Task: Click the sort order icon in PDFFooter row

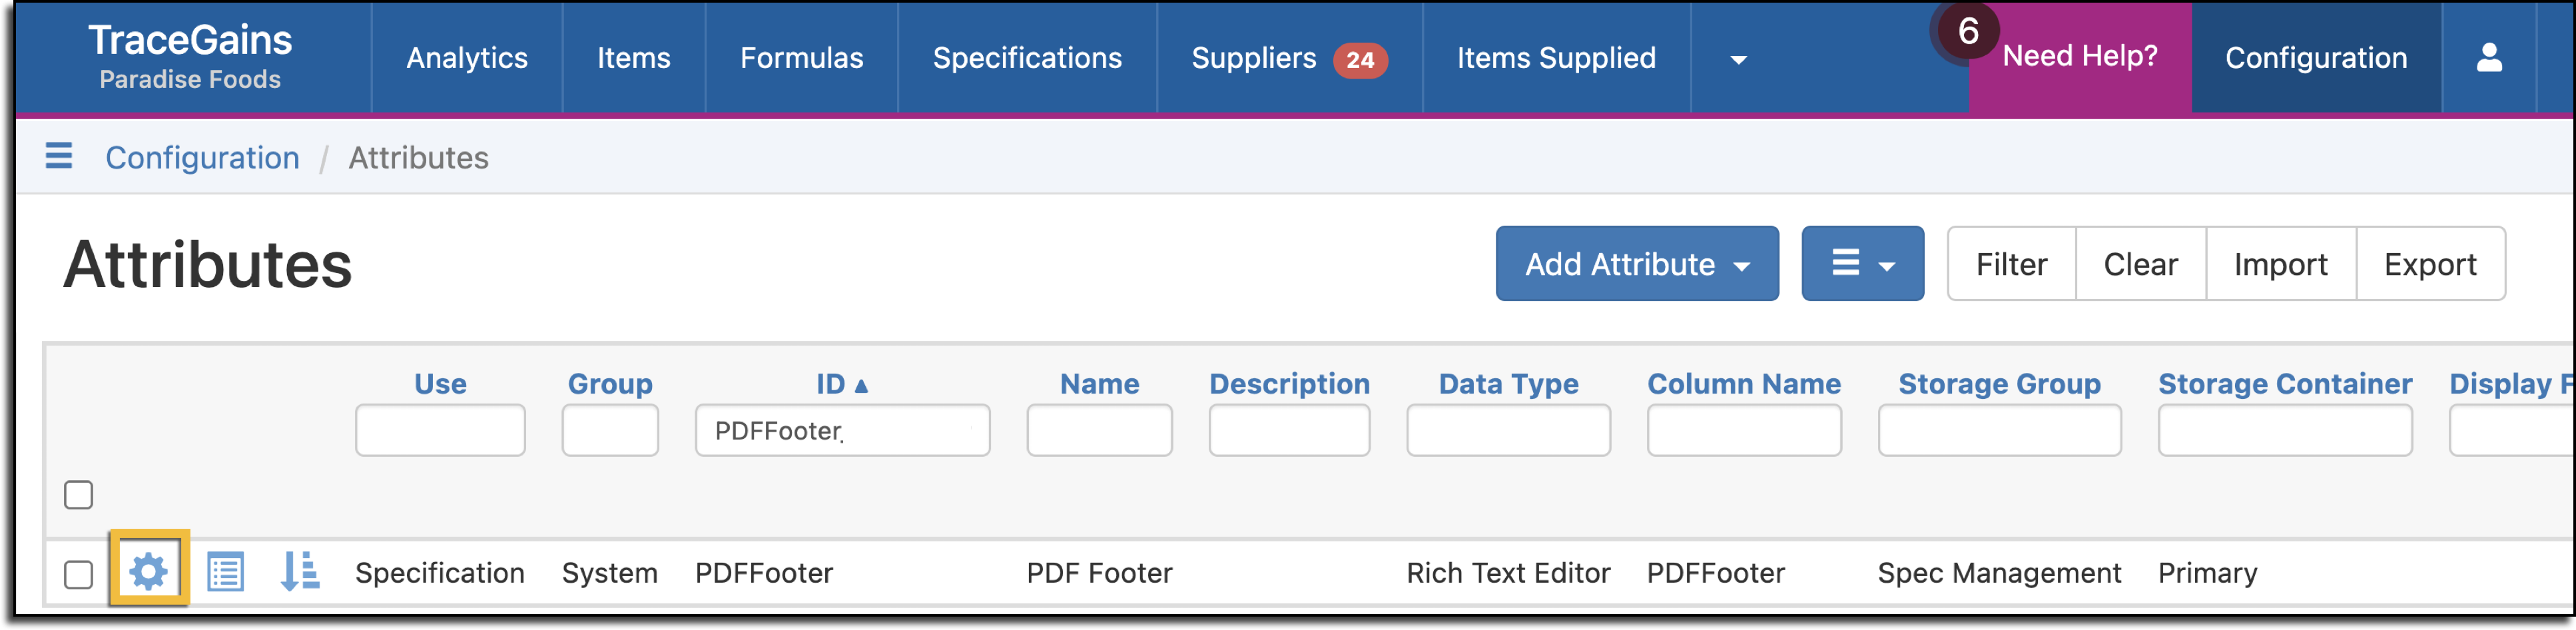Action: [299, 571]
